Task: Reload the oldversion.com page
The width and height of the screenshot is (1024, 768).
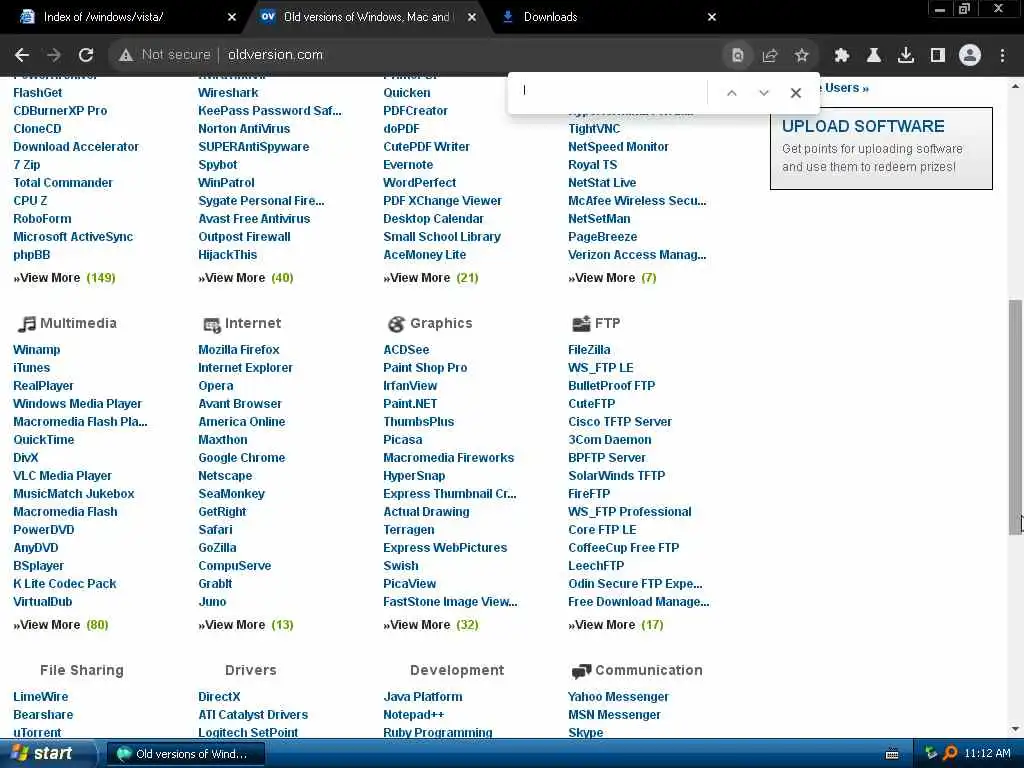Action: coord(86,55)
